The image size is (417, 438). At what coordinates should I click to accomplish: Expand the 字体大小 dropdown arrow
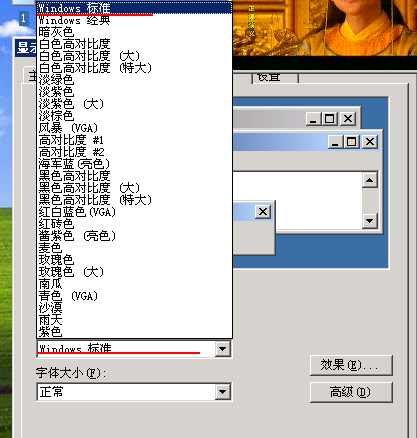click(x=223, y=392)
